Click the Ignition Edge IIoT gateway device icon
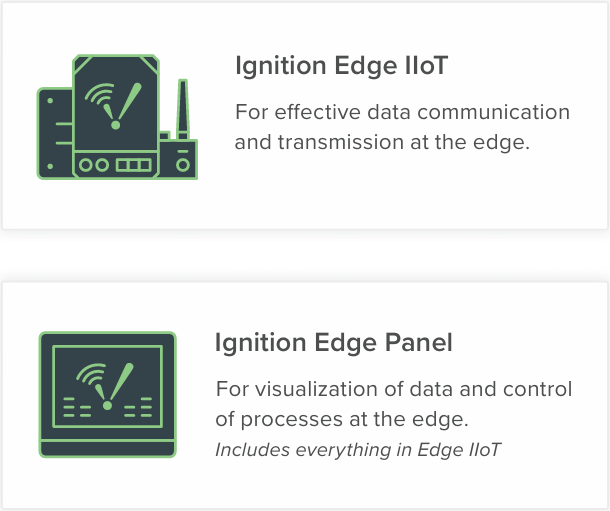Image resolution: width=610 pixels, height=511 pixels. 116,117
